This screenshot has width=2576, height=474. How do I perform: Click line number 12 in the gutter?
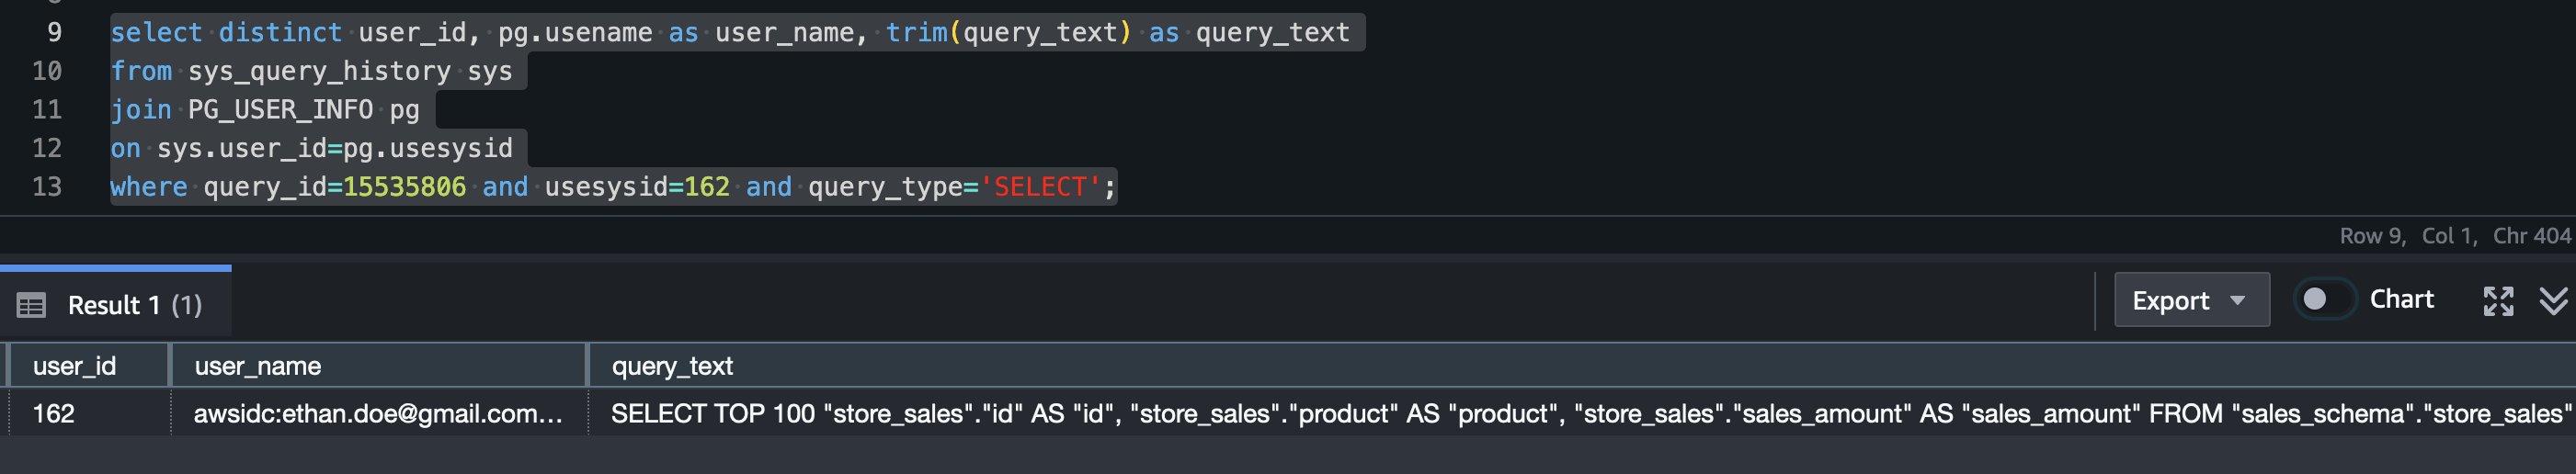point(47,148)
